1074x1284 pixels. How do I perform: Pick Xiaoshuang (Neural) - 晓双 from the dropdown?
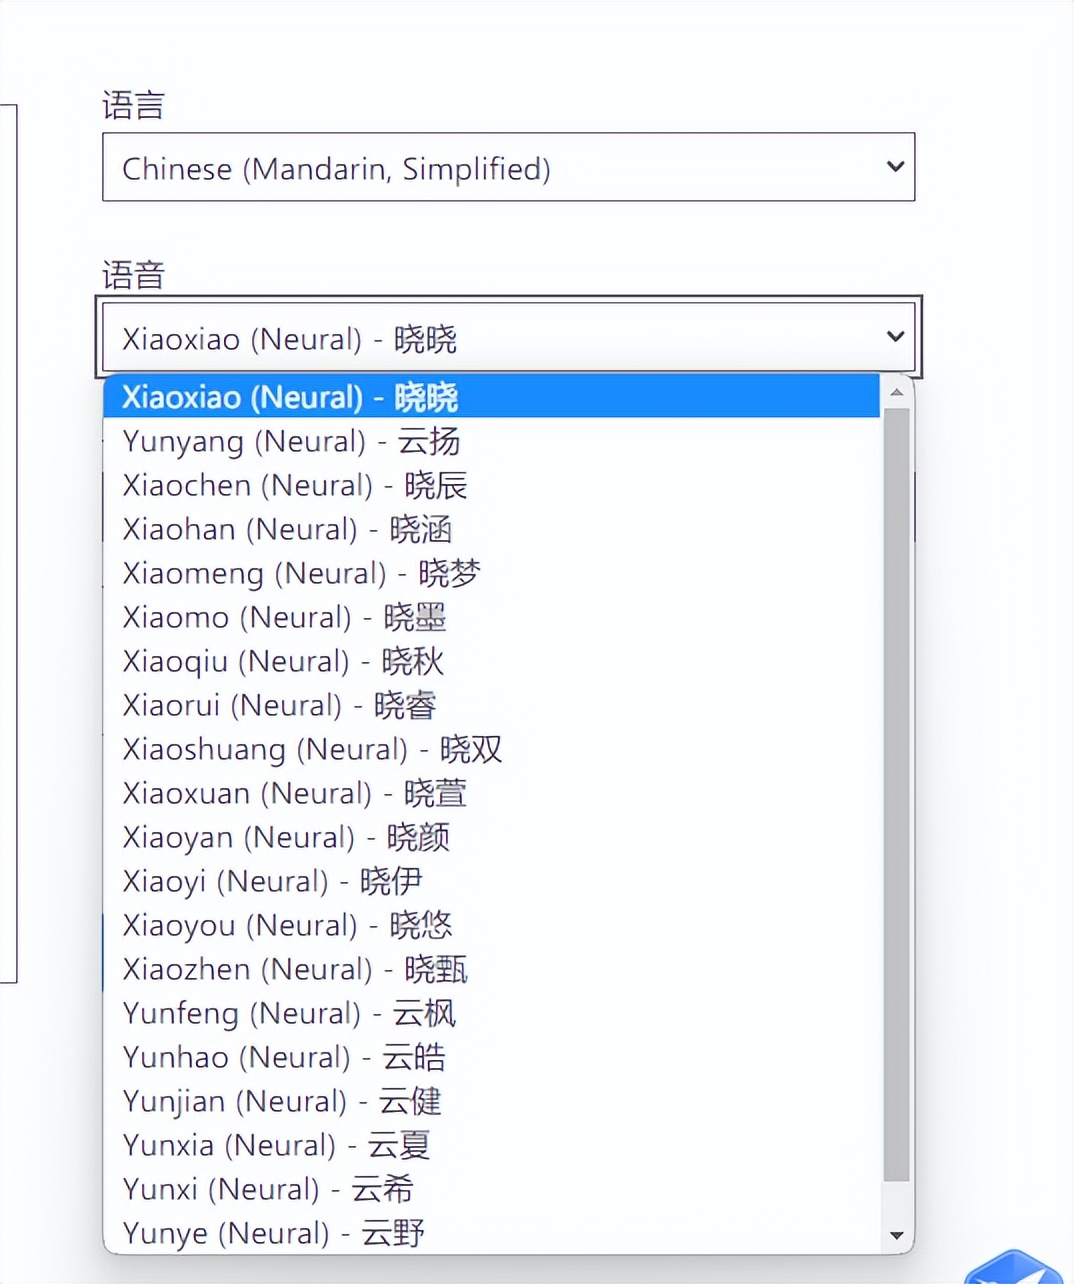[310, 749]
